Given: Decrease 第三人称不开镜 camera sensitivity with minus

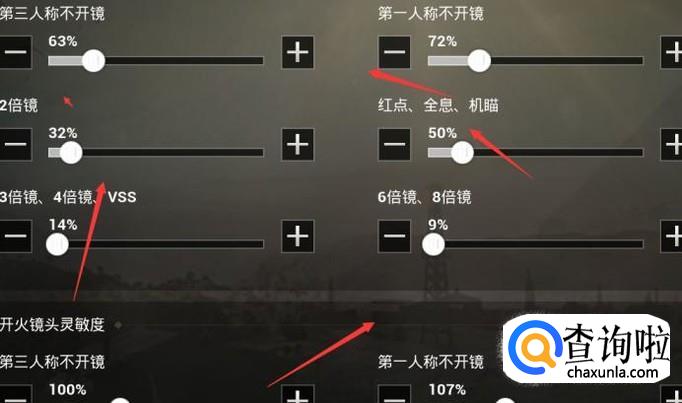Looking at the screenshot, I should click(15, 53).
